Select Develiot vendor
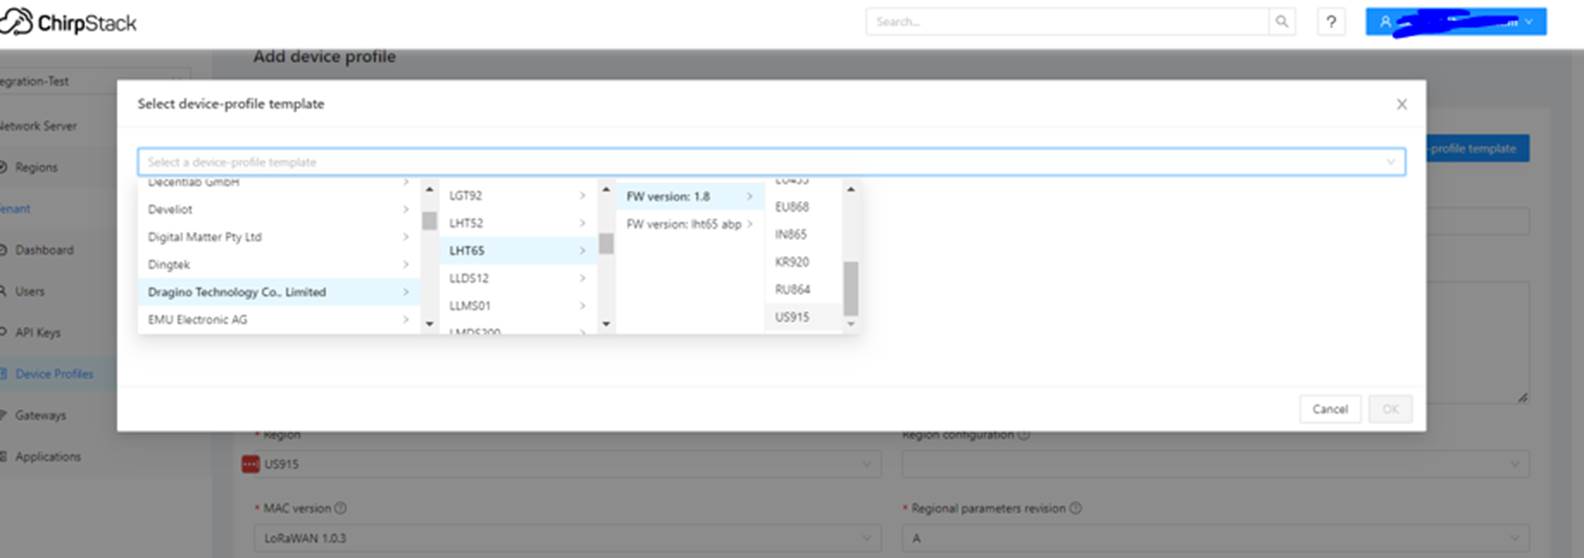 (x=277, y=209)
